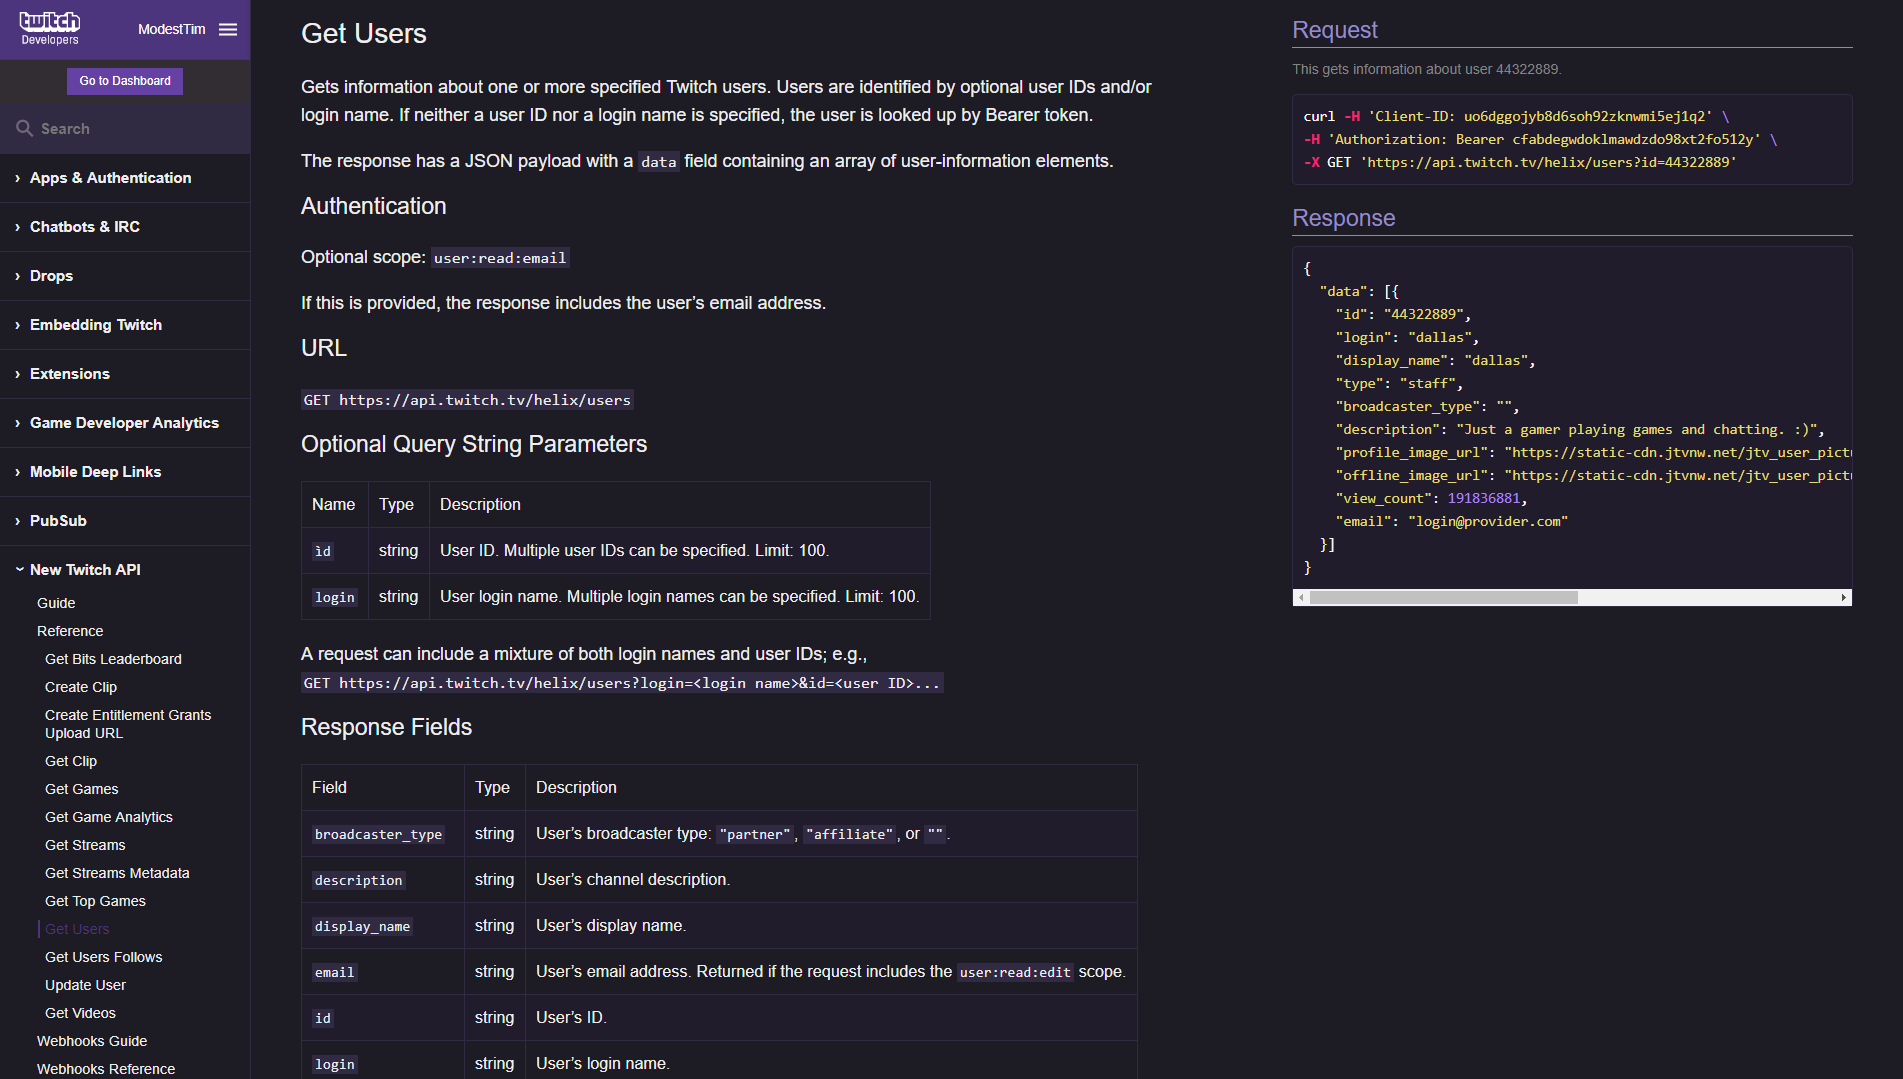The image size is (1903, 1079).
Task: Click the "affiliate" code value
Action: [x=849, y=834]
